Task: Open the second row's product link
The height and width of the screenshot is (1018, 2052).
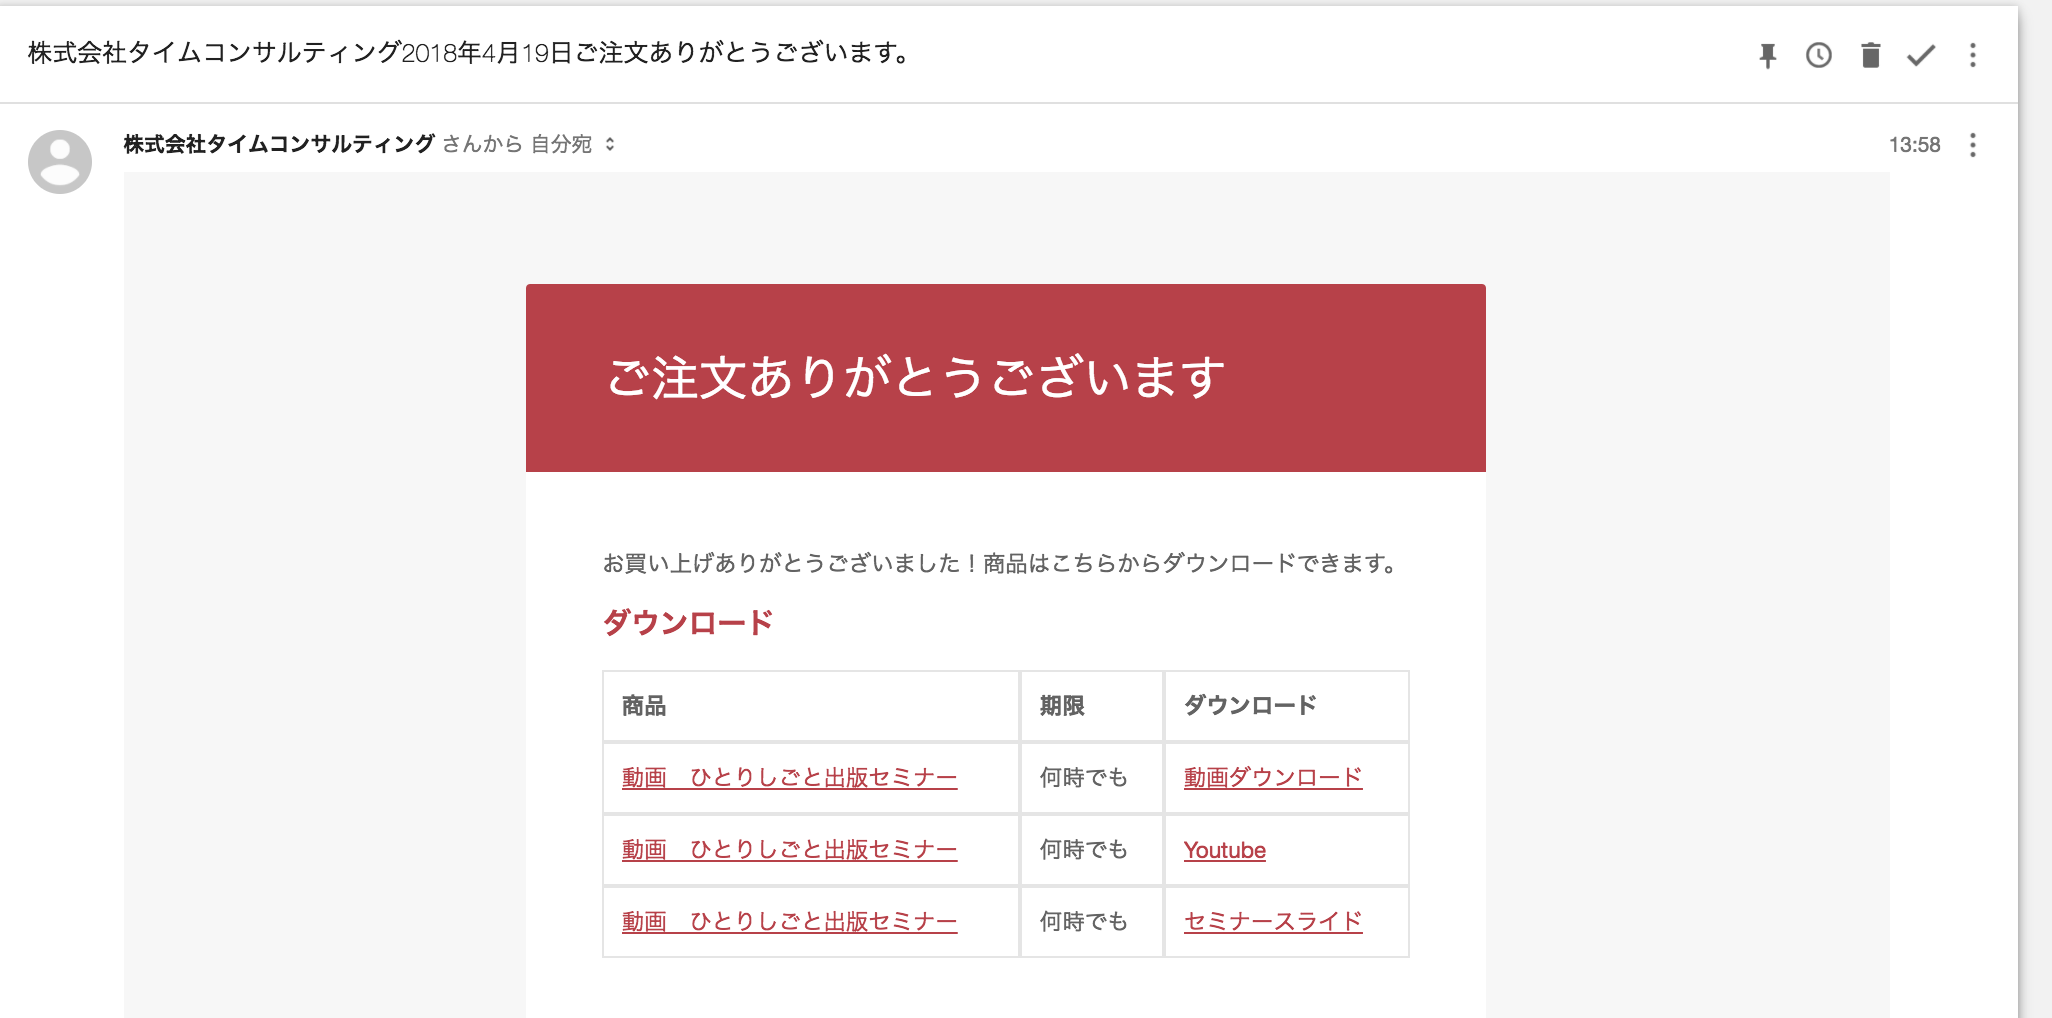Action: (789, 850)
